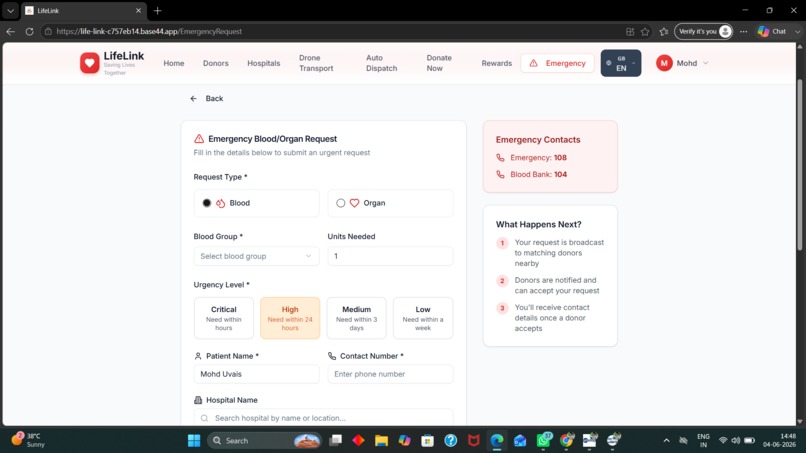Image resolution: width=806 pixels, height=453 pixels.
Task: Open the browser favorites list icon
Action: tap(664, 31)
